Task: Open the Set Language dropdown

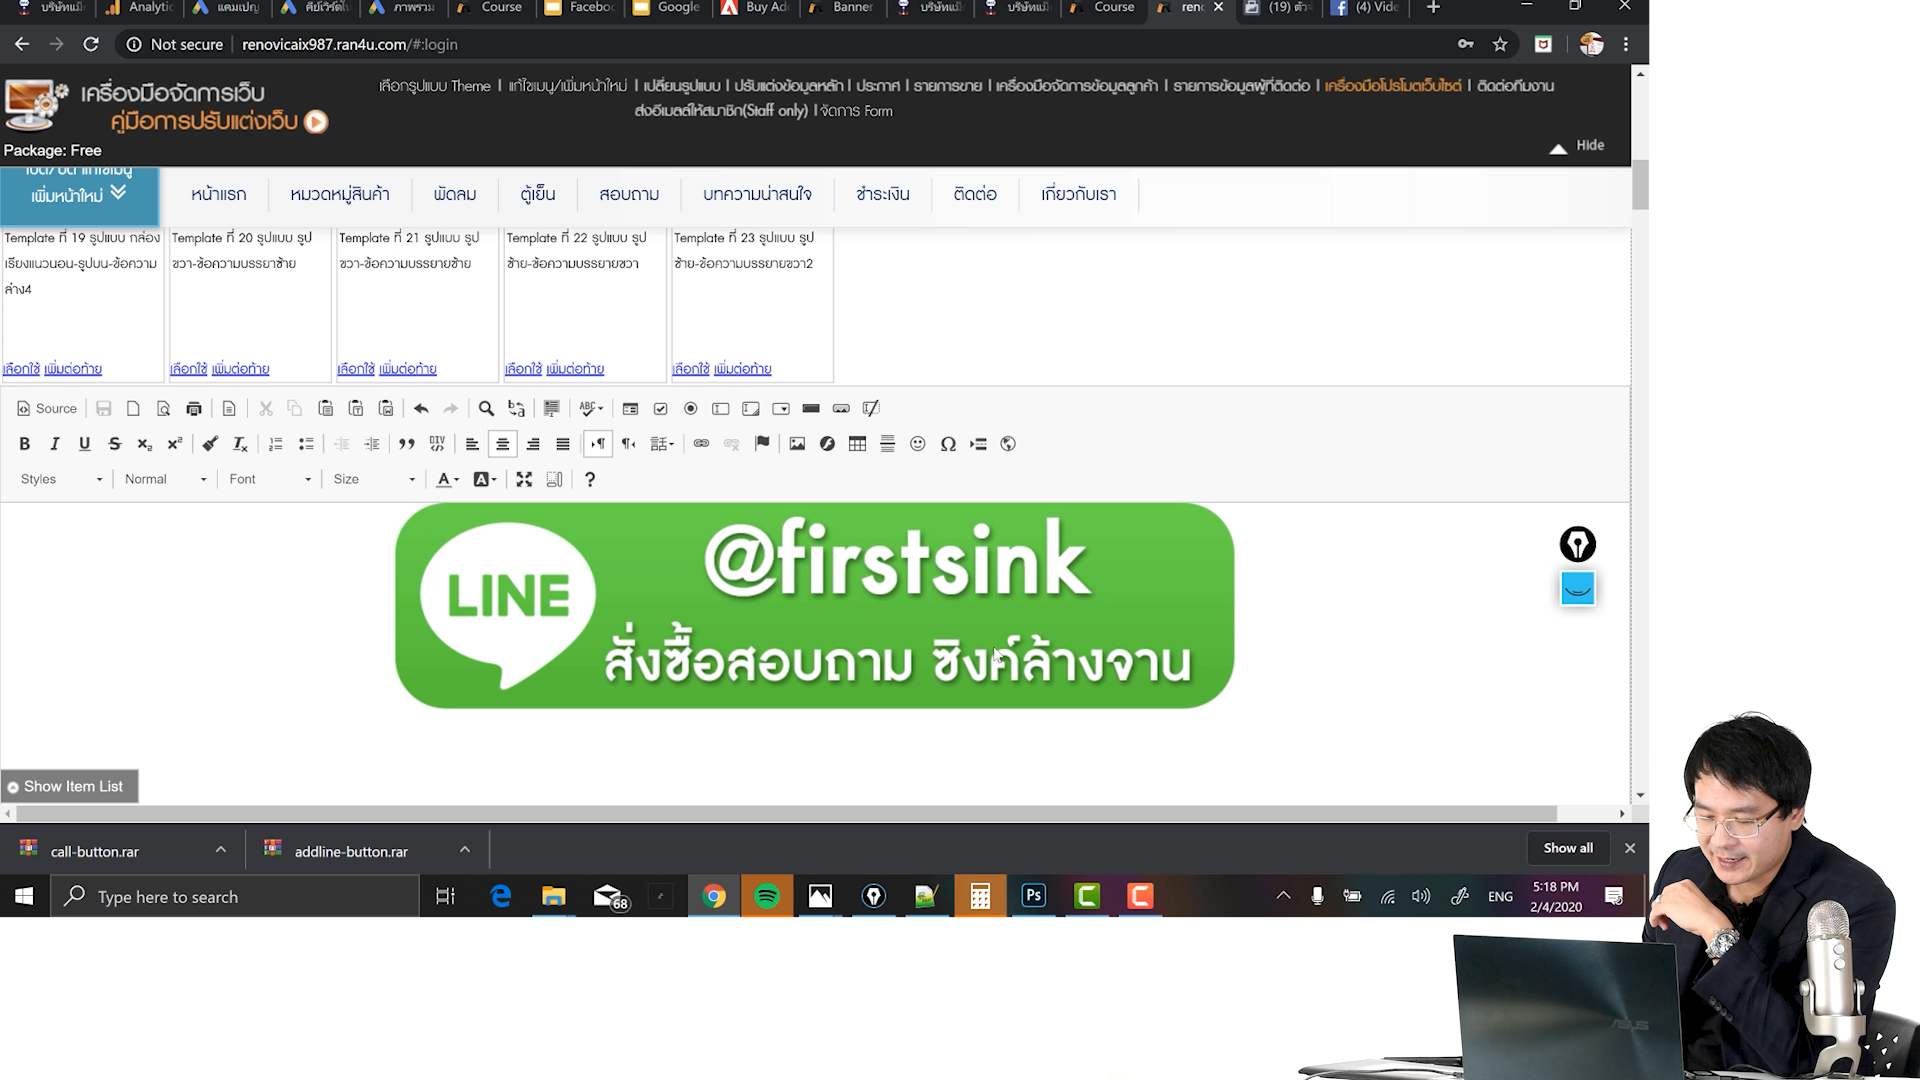Action: click(x=662, y=444)
